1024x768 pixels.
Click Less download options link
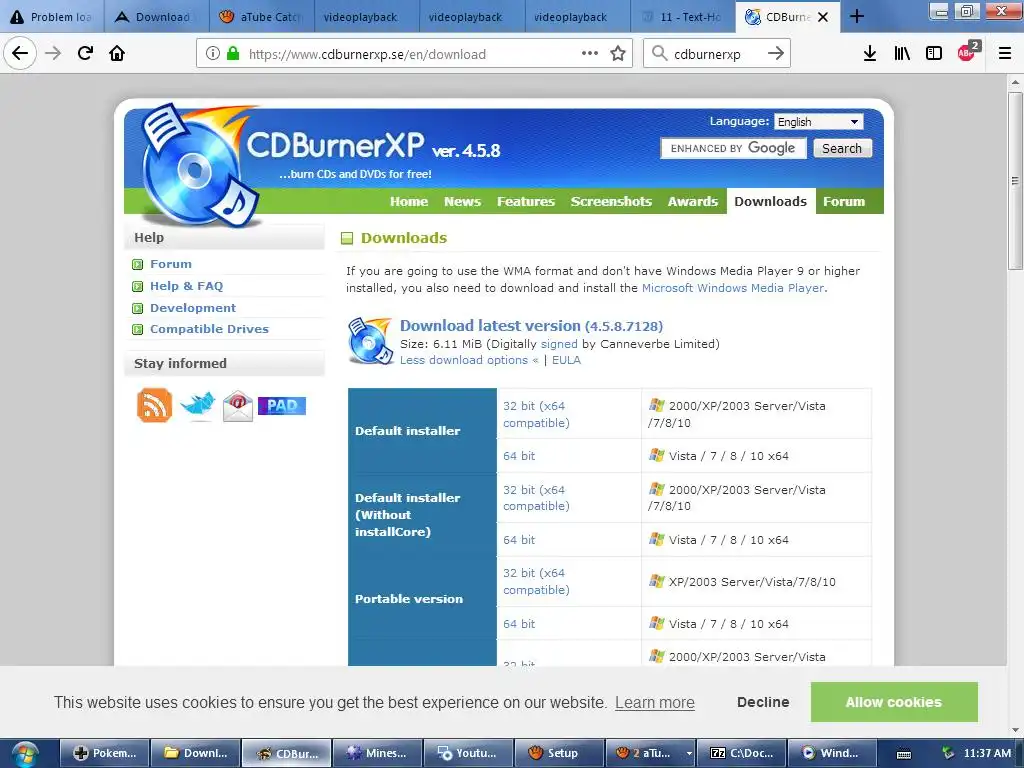[x=469, y=360]
